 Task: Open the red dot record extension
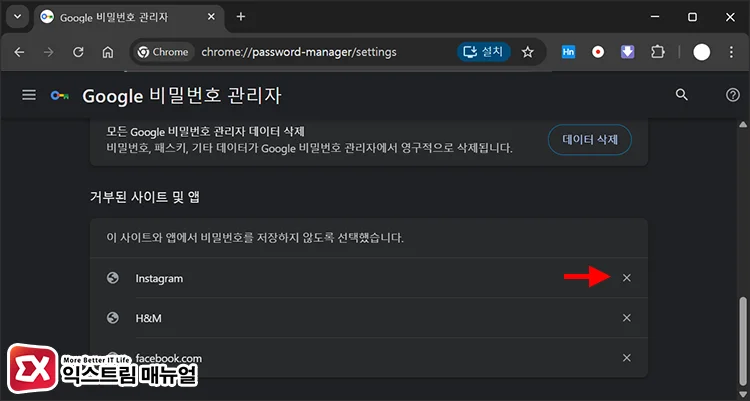point(598,52)
